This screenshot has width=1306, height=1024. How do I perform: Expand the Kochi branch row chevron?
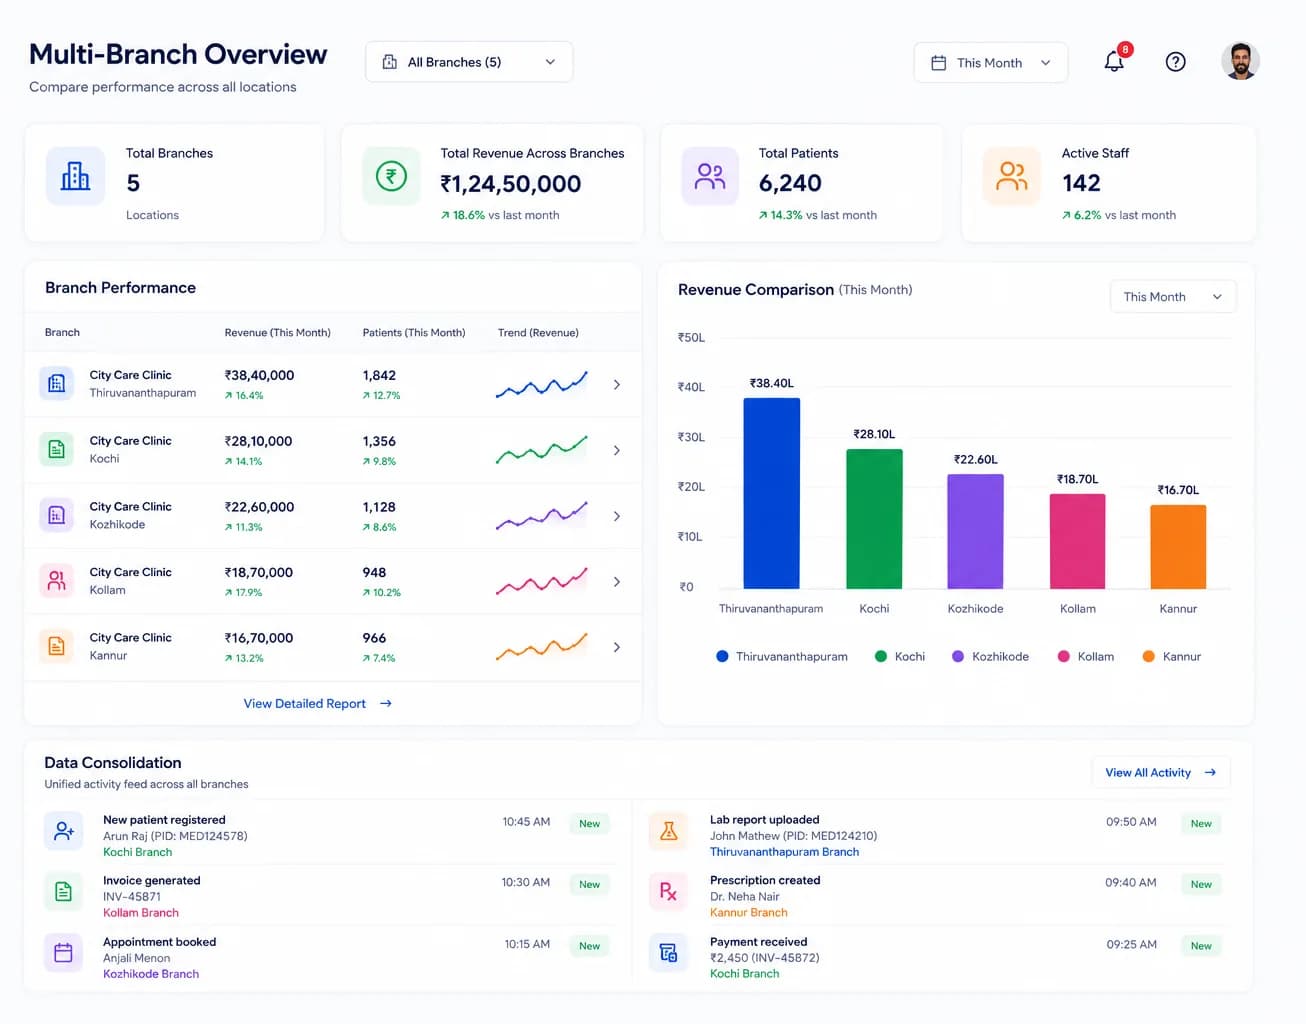(617, 450)
